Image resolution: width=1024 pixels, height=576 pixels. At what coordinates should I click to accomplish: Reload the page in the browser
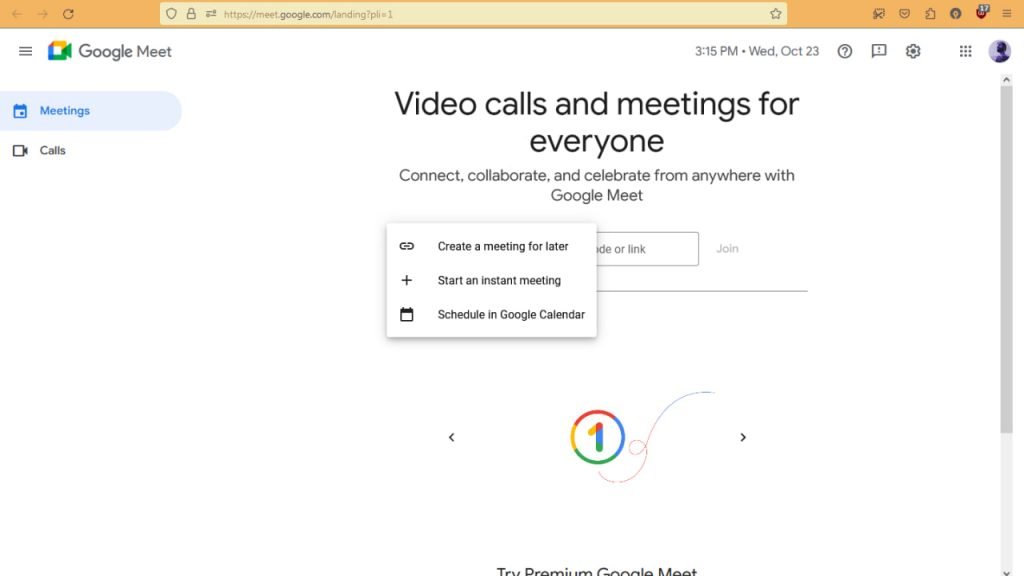[x=68, y=14]
